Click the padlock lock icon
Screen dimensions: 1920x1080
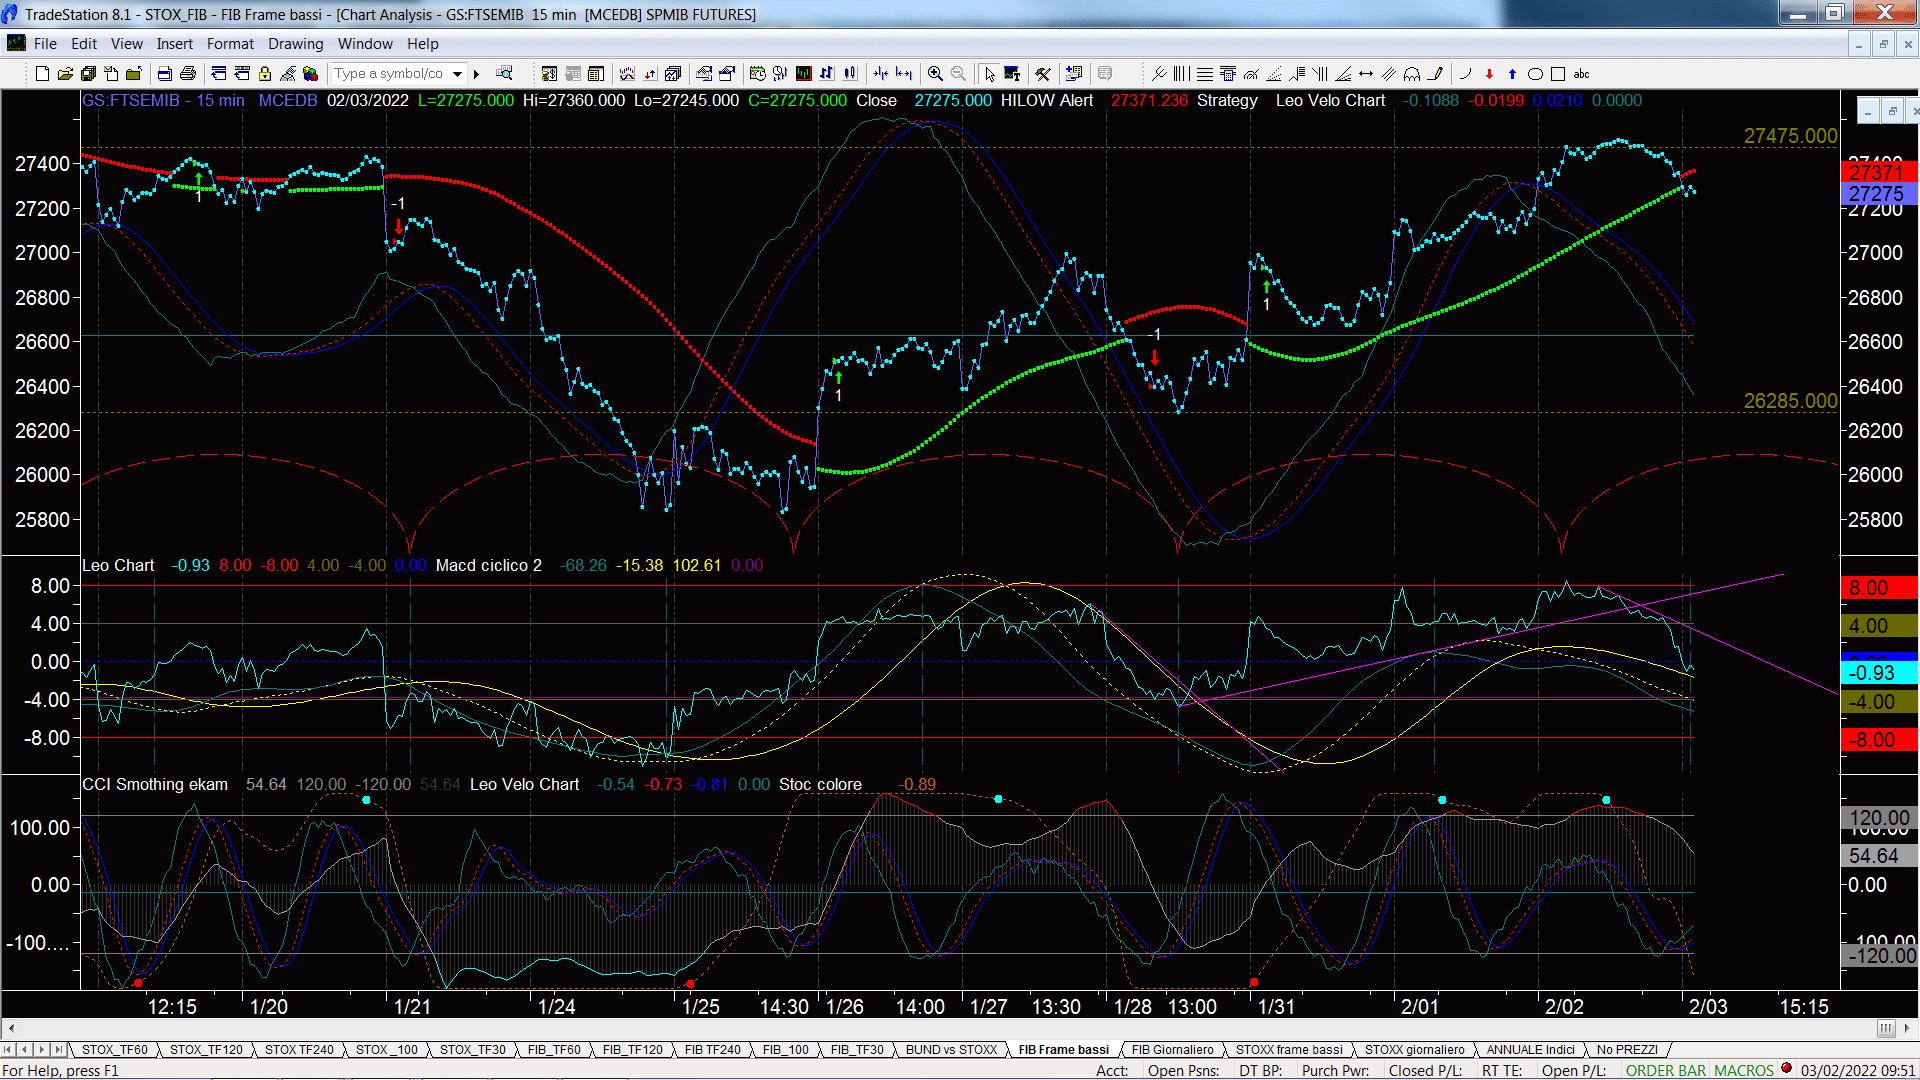(x=265, y=73)
